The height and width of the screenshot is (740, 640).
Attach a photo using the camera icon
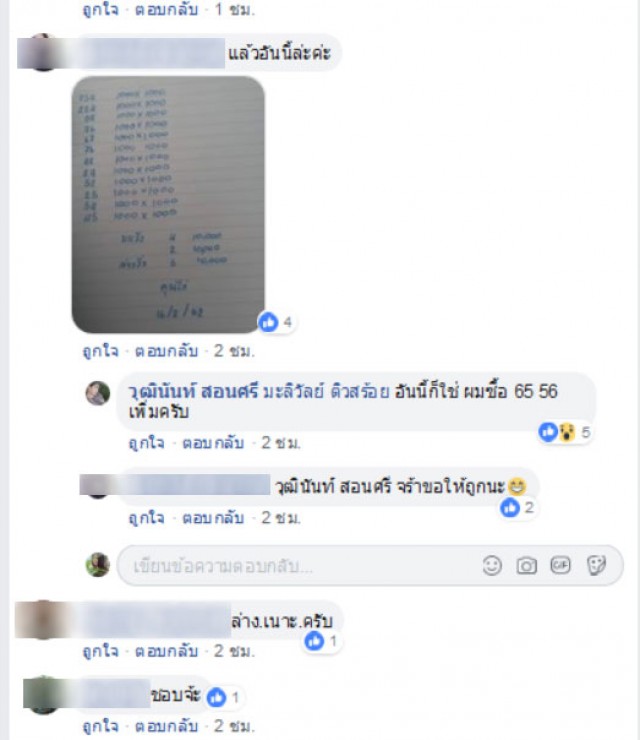pyautogui.click(x=526, y=565)
